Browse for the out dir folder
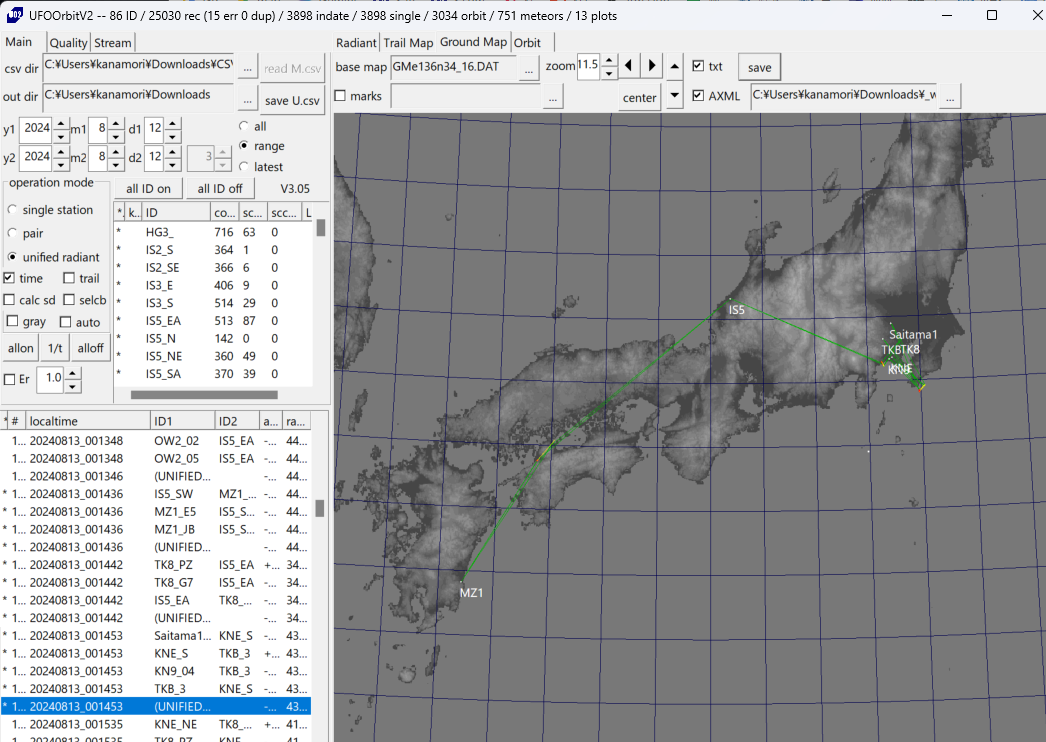This screenshot has width=1046, height=742. tap(248, 97)
